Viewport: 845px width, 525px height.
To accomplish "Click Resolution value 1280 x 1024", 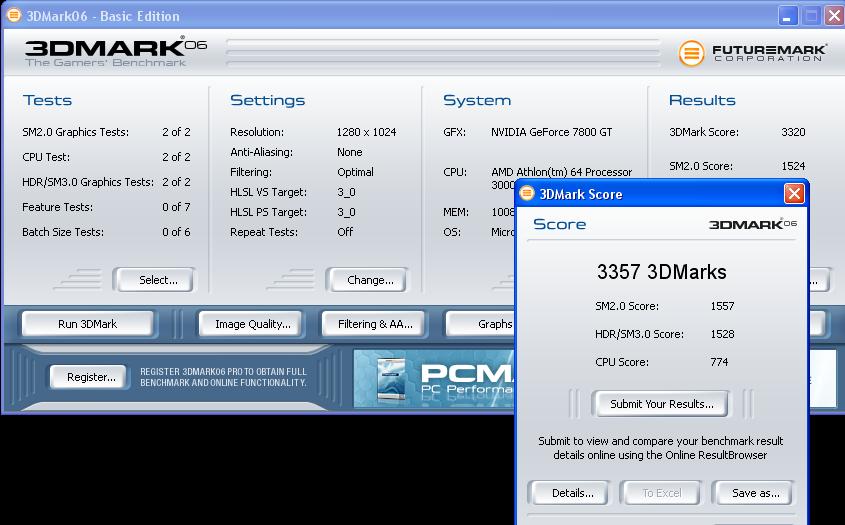I will click(x=366, y=132).
